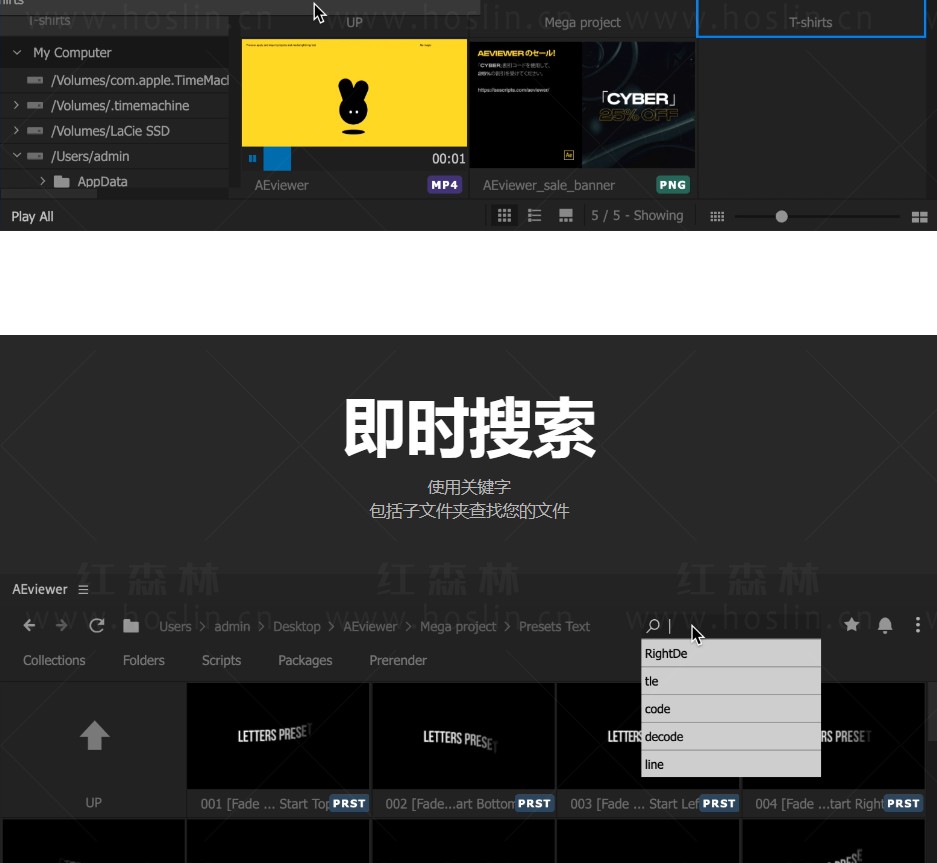Go to admin in the breadcrumb
The height and width of the screenshot is (863, 937).
[x=232, y=626]
